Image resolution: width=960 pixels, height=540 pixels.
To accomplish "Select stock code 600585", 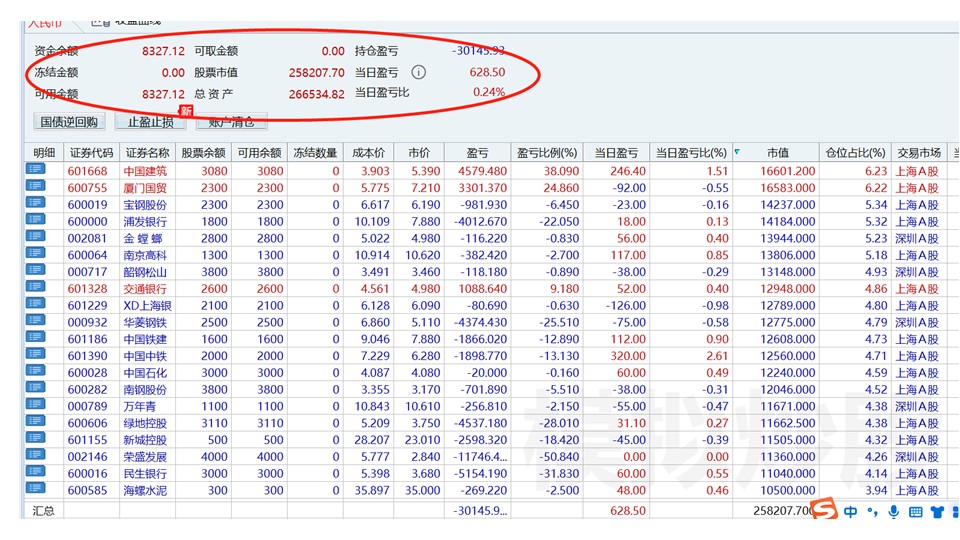I will 88,490.
